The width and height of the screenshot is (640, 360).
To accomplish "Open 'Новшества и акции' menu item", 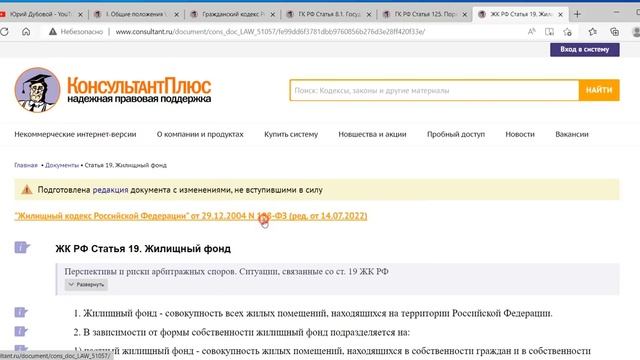I will pos(372,134).
